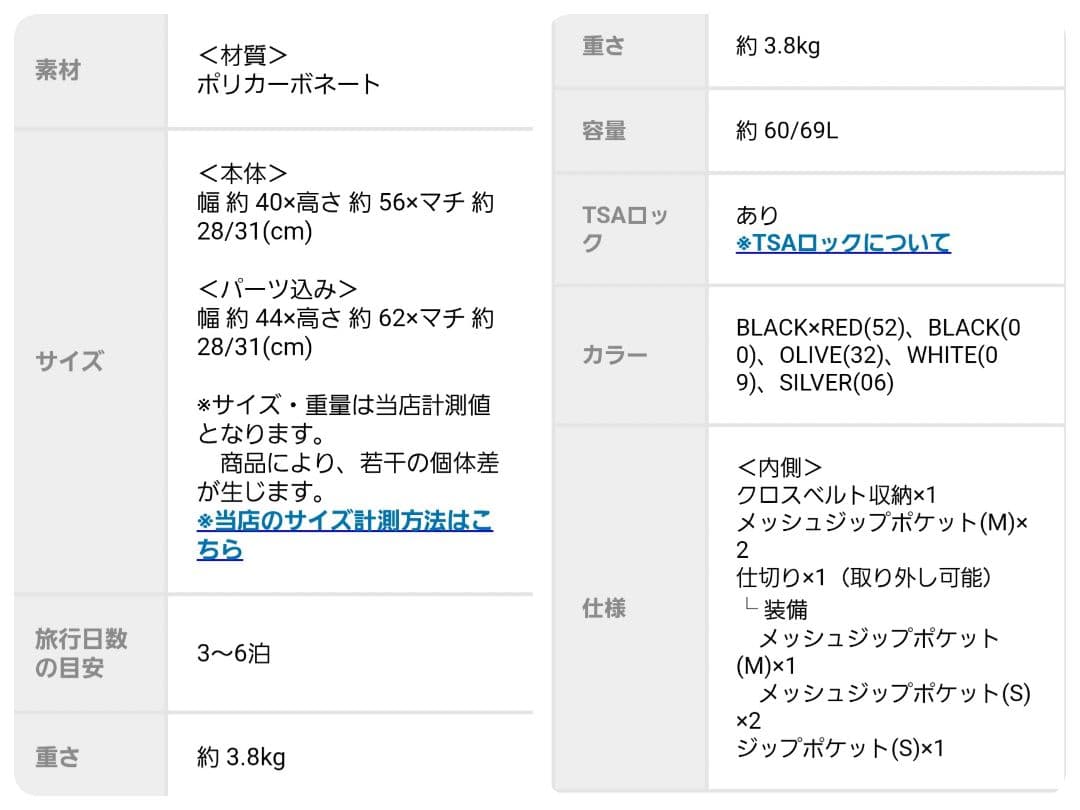Select the 3〜6泊 value
This screenshot has height=810, width=1080.
coord(233,654)
